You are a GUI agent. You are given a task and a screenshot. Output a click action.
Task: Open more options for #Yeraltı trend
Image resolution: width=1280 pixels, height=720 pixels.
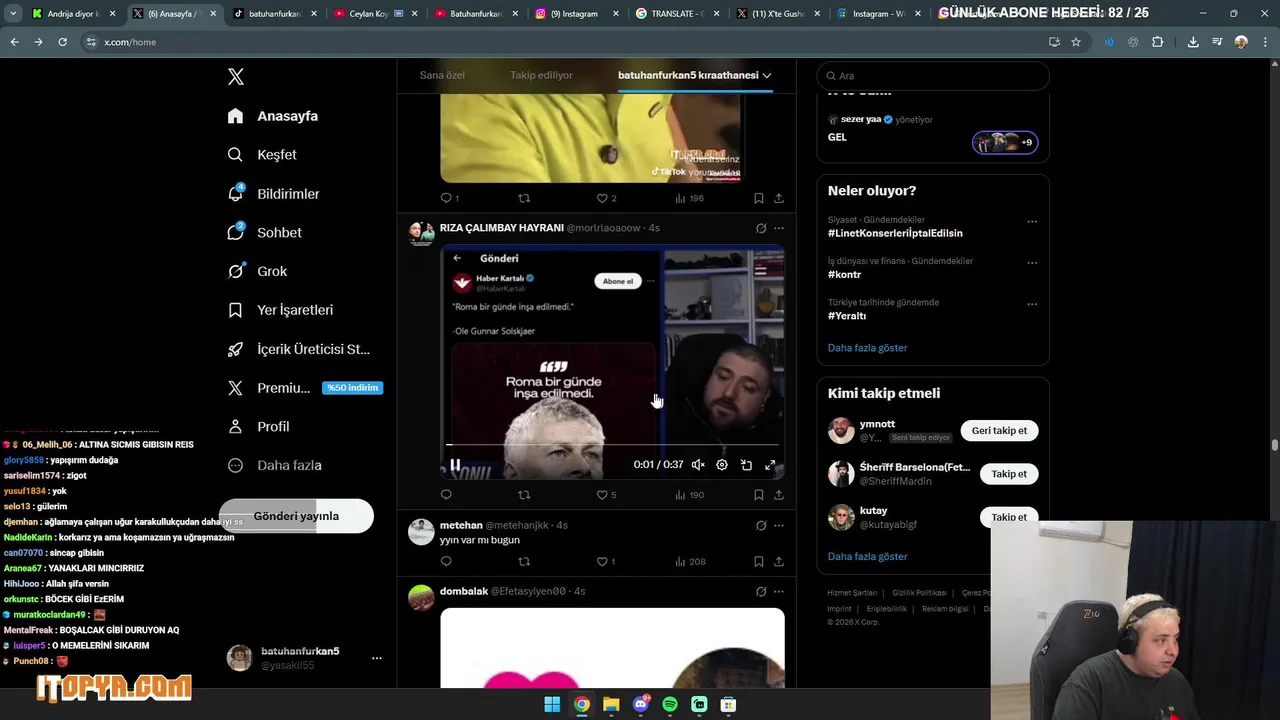pos(1032,304)
